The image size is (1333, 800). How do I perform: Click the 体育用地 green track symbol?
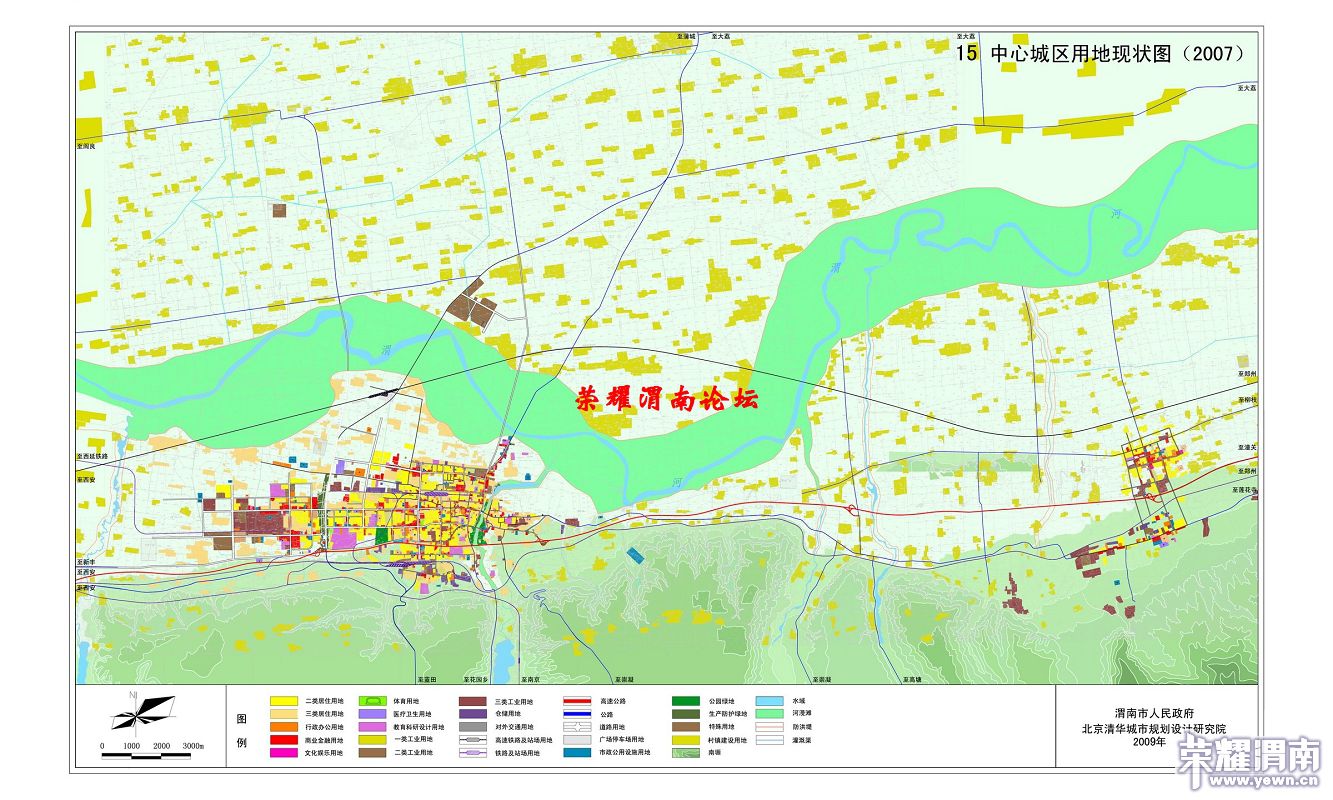coord(373,702)
